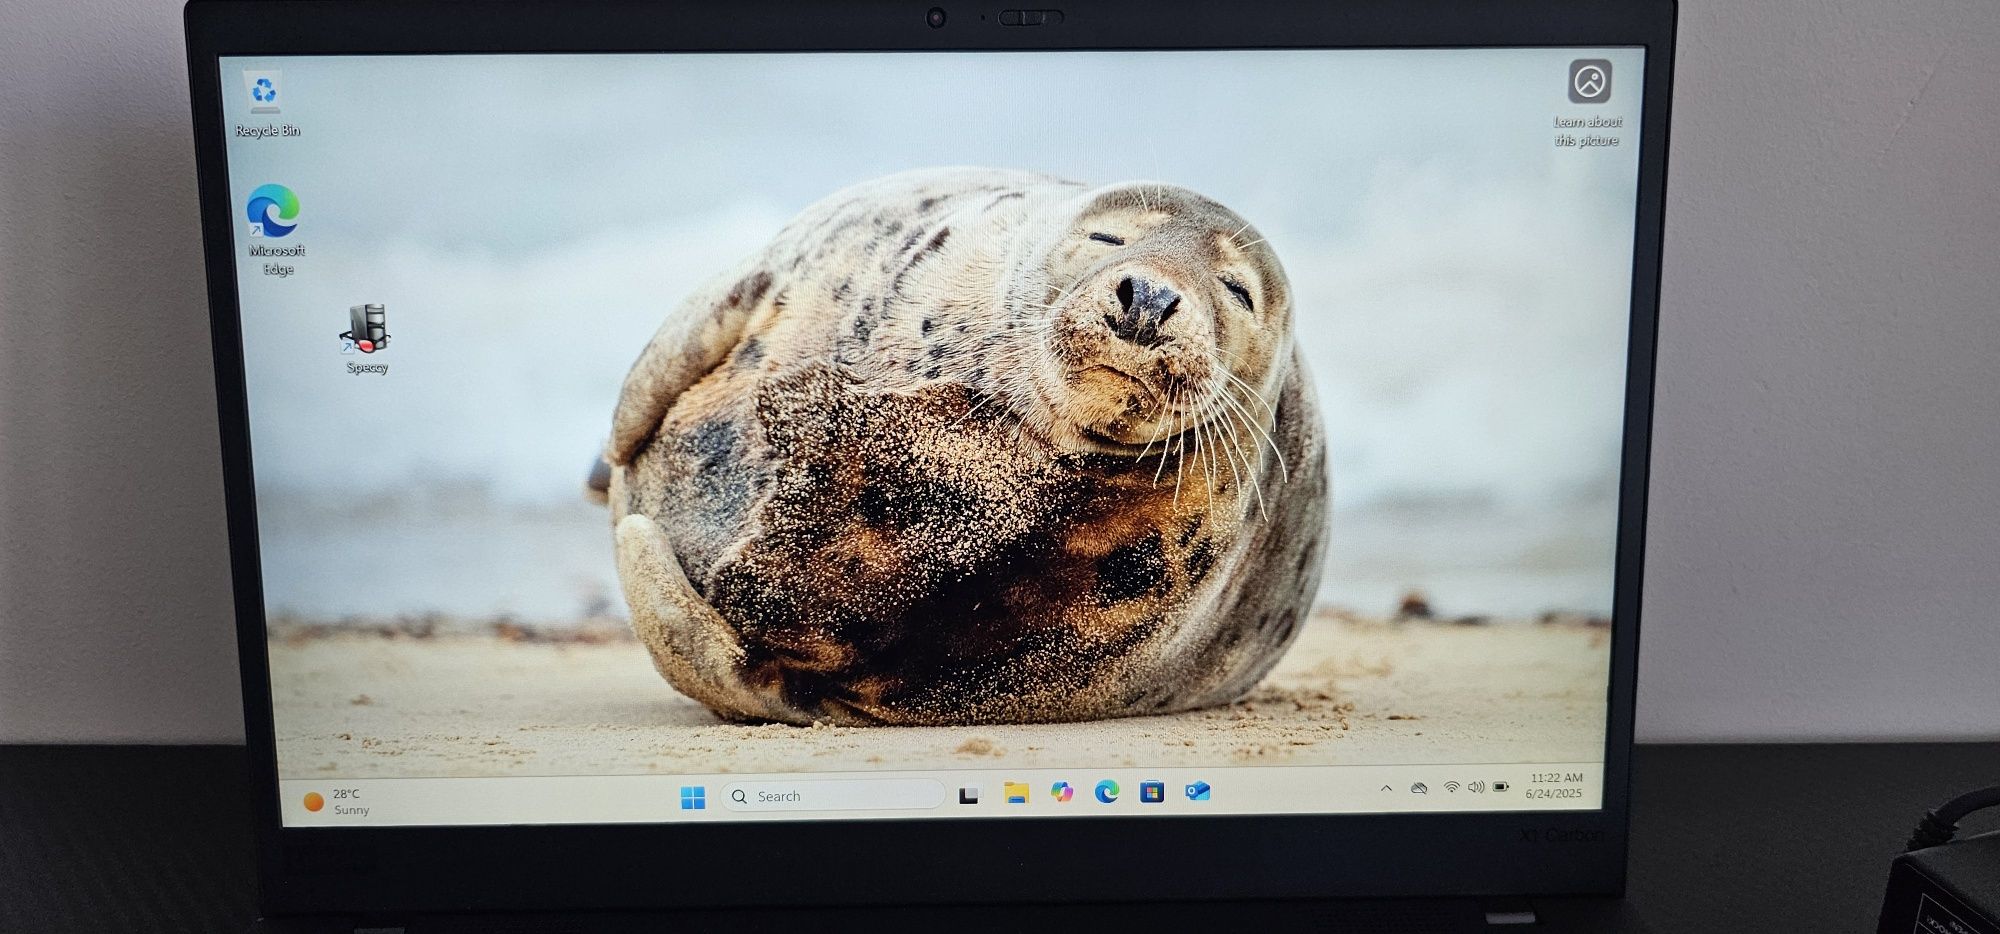This screenshot has height=934, width=2000.
Task: Open the weather widget showing 28°C Sunny
Action: [x=337, y=801]
